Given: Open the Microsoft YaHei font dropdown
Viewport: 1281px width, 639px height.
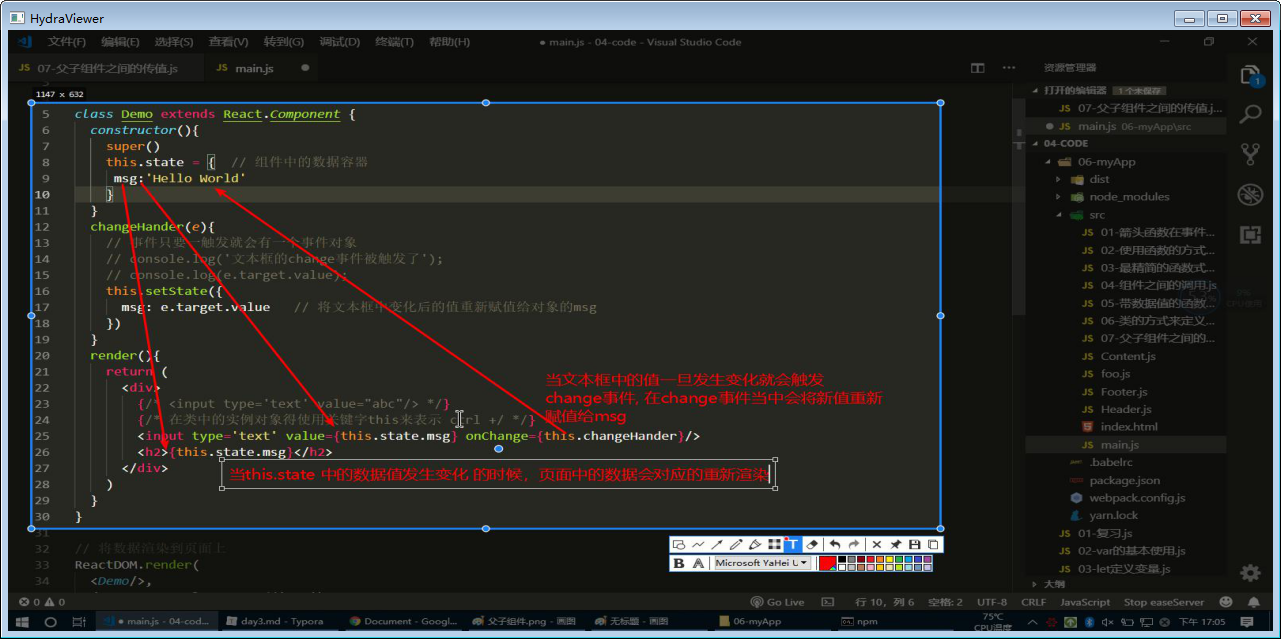Looking at the screenshot, I should pos(761,563).
